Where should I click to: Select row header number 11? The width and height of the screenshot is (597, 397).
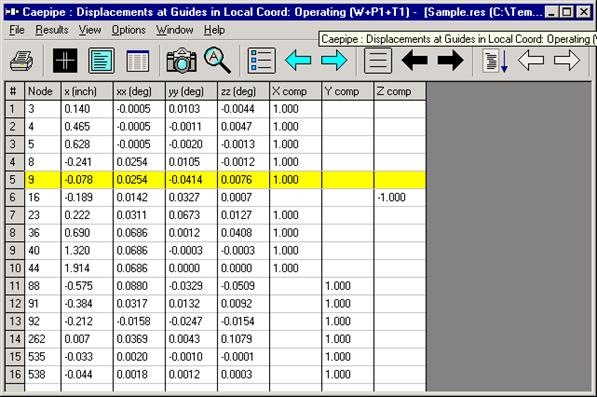point(15,286)
